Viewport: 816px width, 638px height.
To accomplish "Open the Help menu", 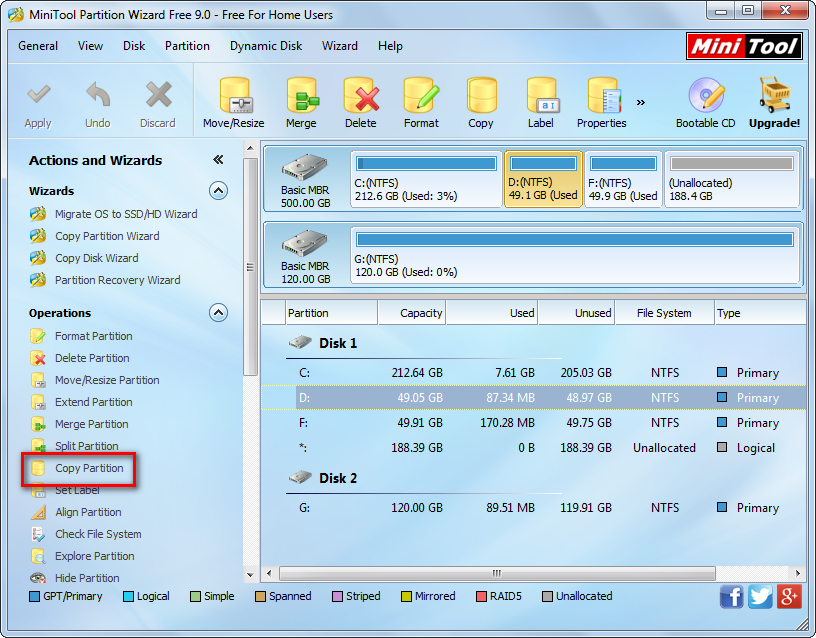I will tap(390, 46).
